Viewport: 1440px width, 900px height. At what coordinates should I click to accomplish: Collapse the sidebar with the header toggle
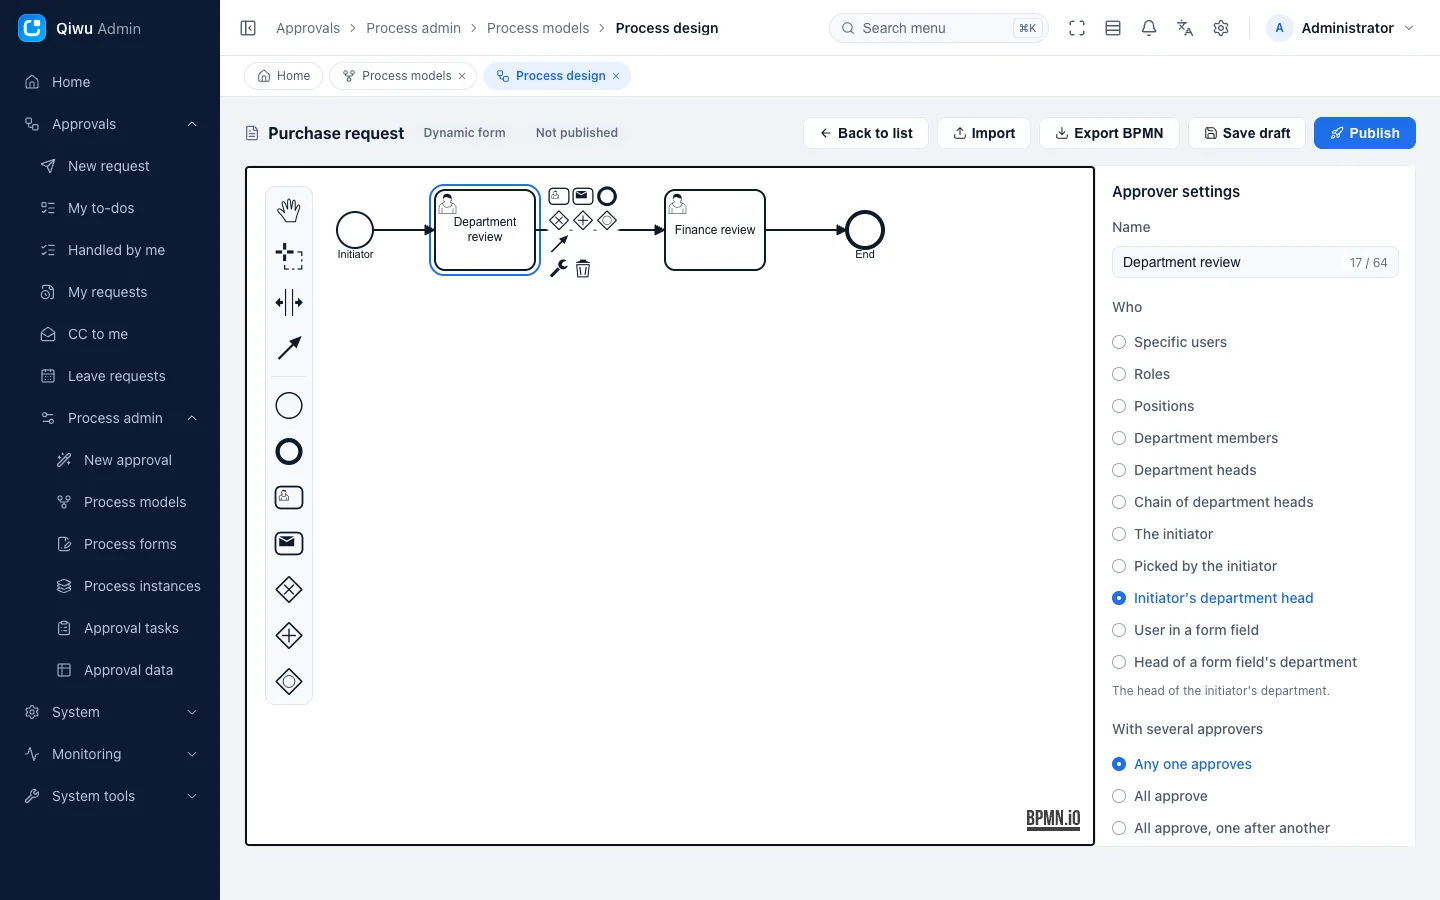(248, 28)
